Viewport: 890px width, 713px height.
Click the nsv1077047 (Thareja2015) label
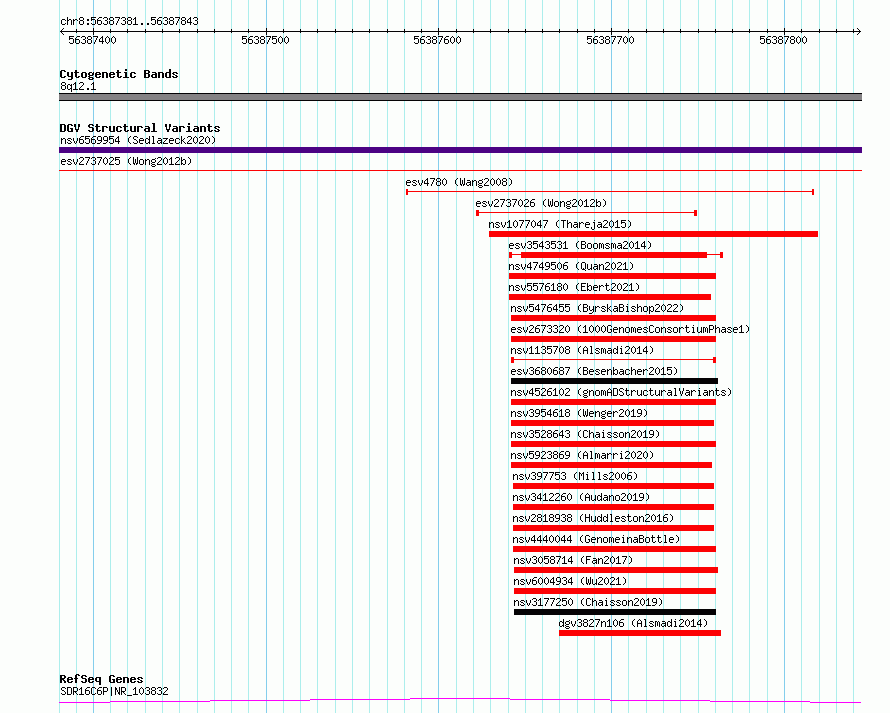coord(560,224)
